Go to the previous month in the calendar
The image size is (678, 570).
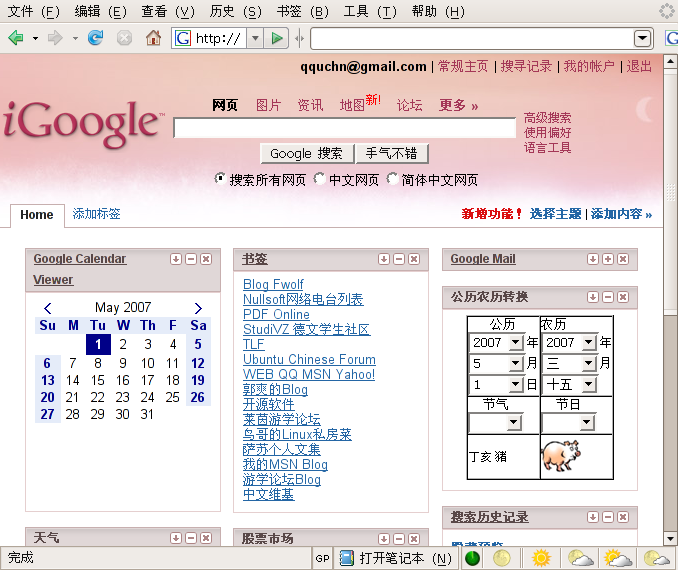[x=48, y=308]
